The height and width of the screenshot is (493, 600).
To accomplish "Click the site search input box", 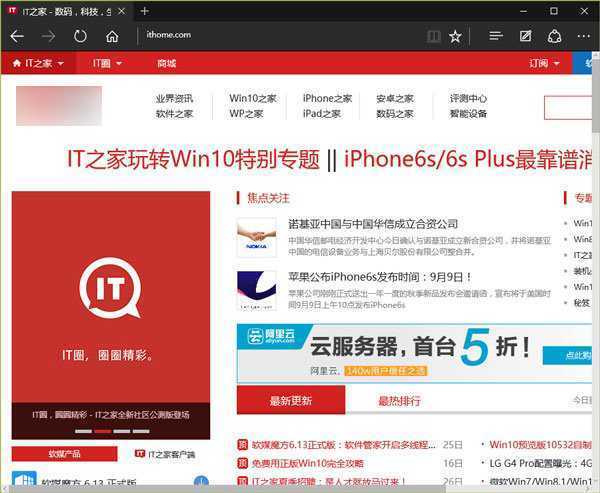I will tap(568, 108).
